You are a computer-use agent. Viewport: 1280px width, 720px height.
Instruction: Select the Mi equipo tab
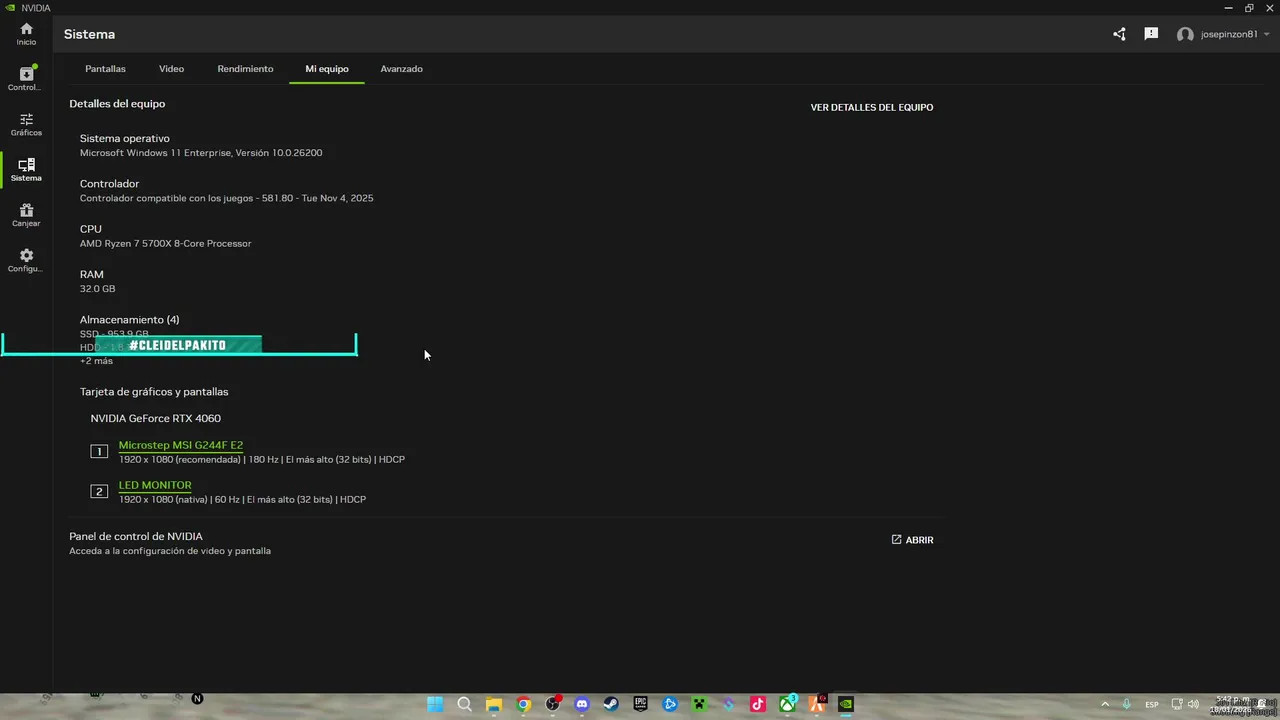327,69
